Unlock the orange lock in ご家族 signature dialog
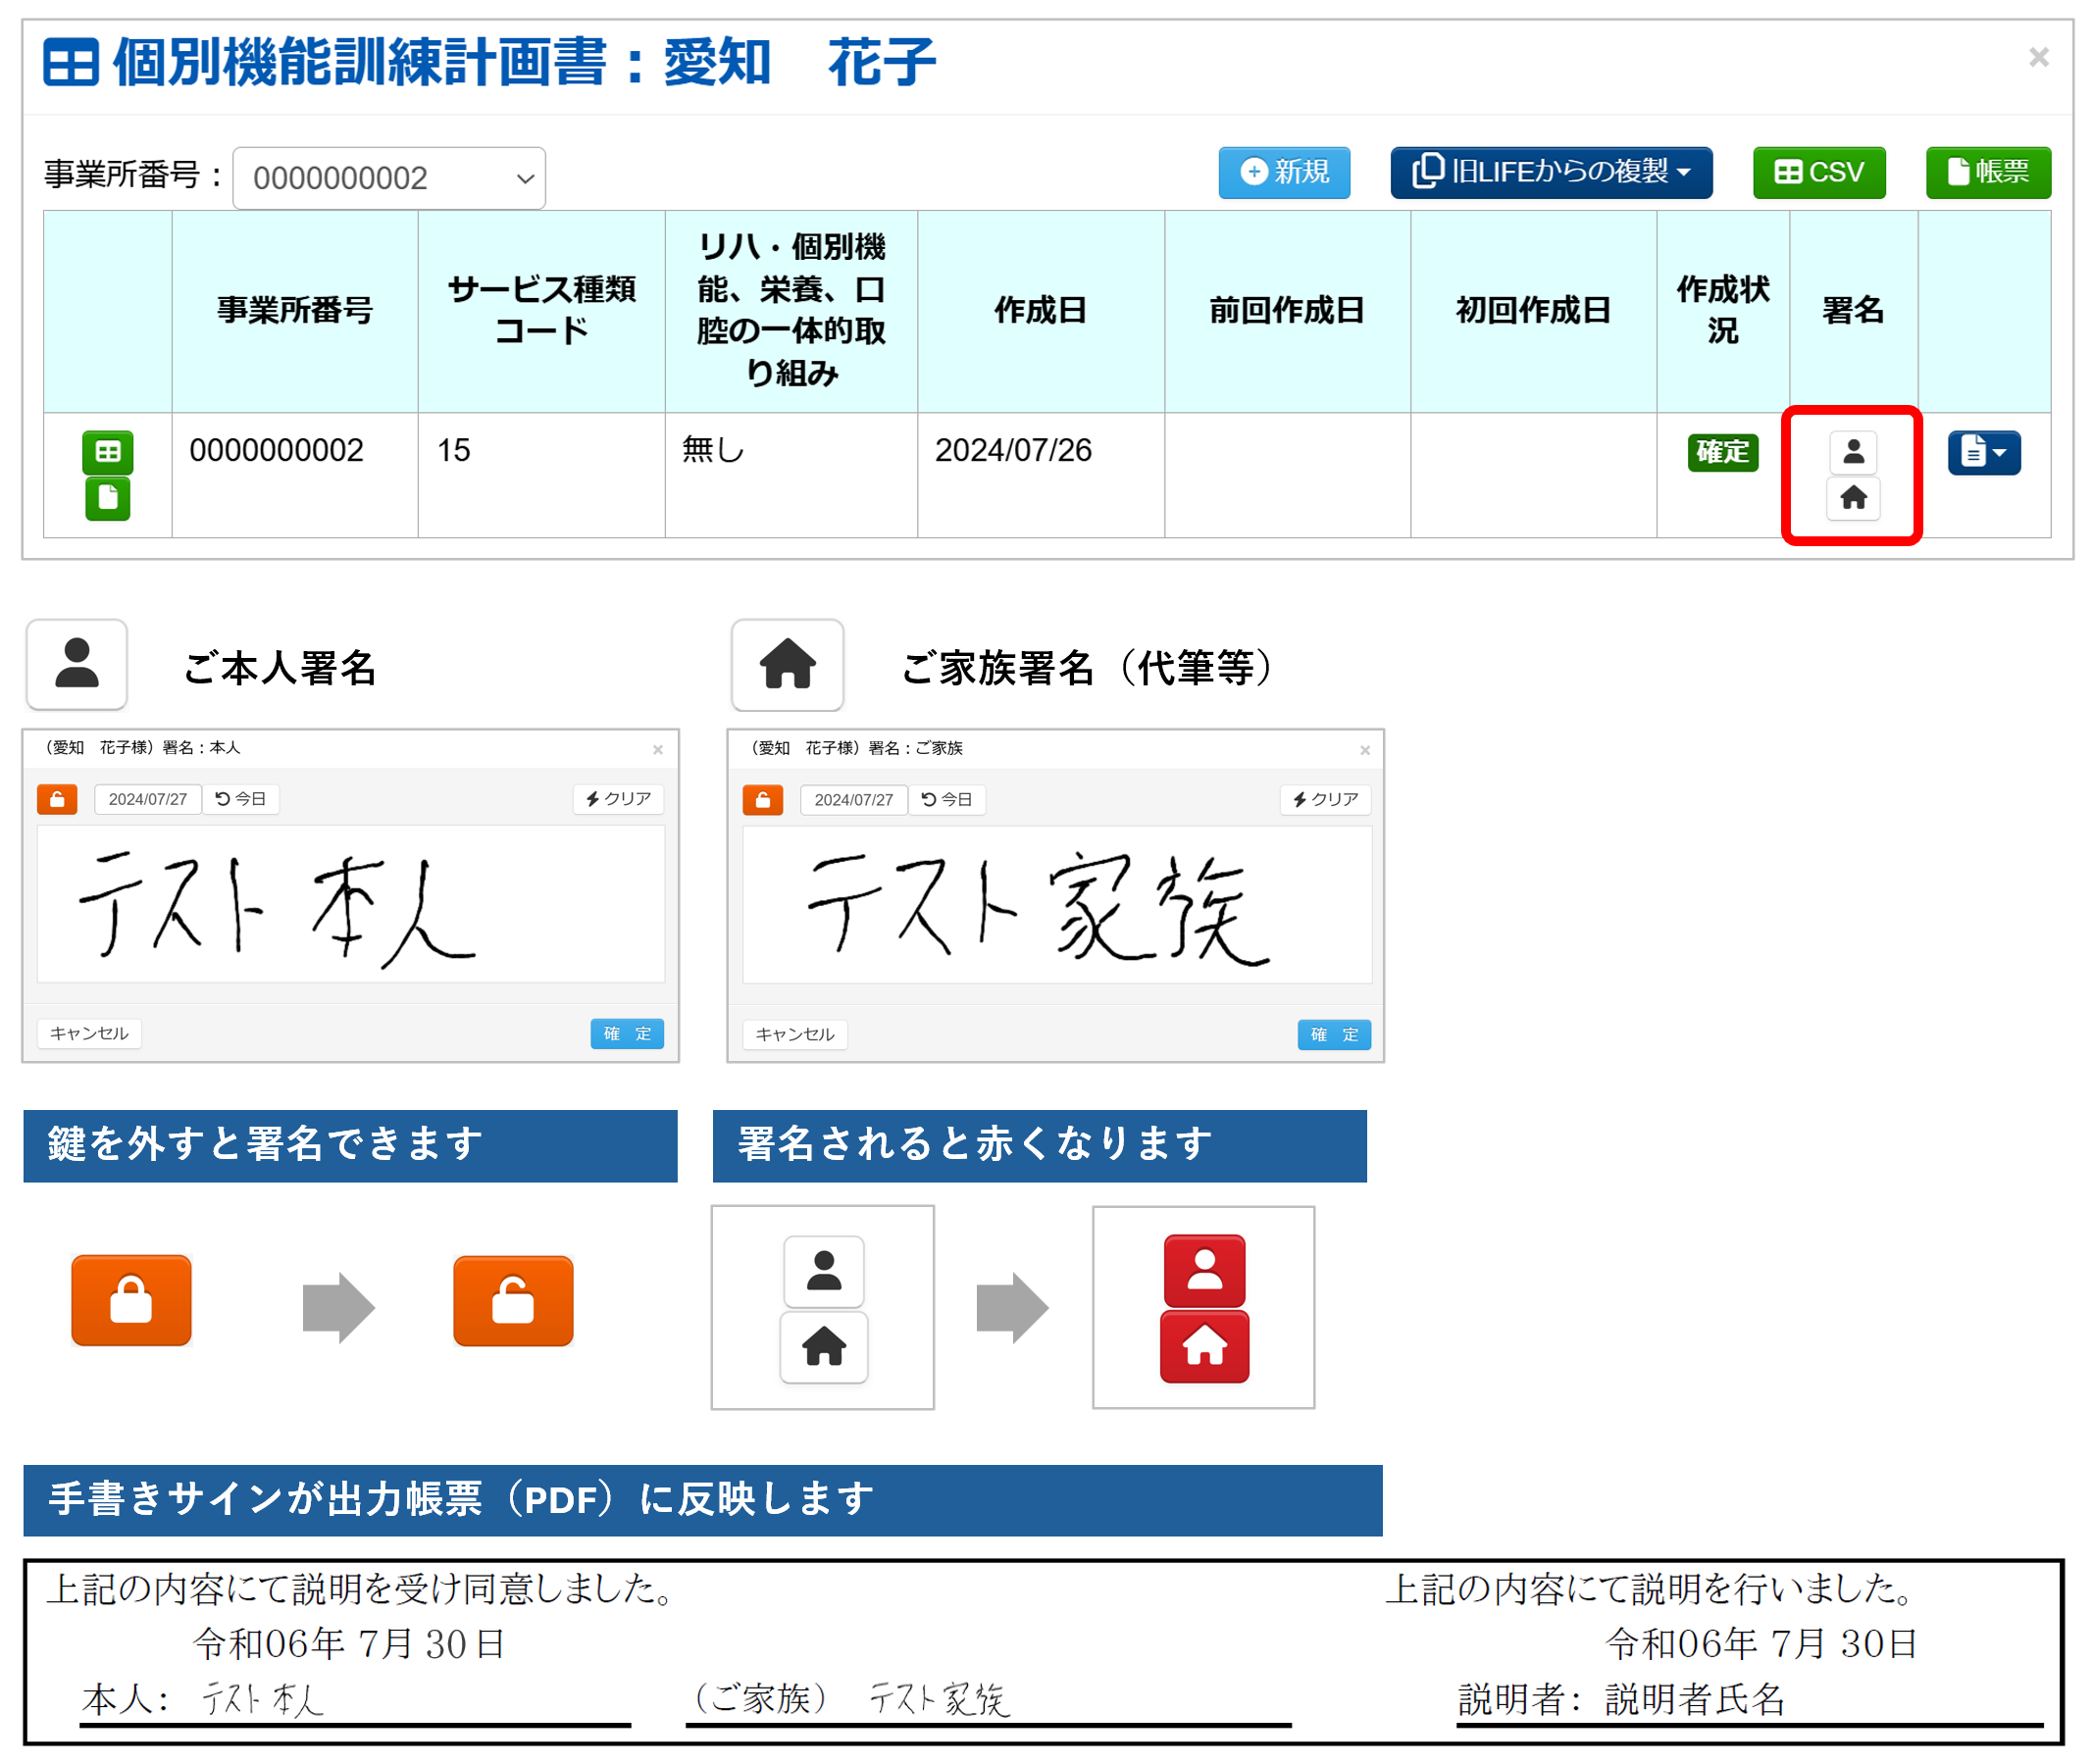 (762, 800)
